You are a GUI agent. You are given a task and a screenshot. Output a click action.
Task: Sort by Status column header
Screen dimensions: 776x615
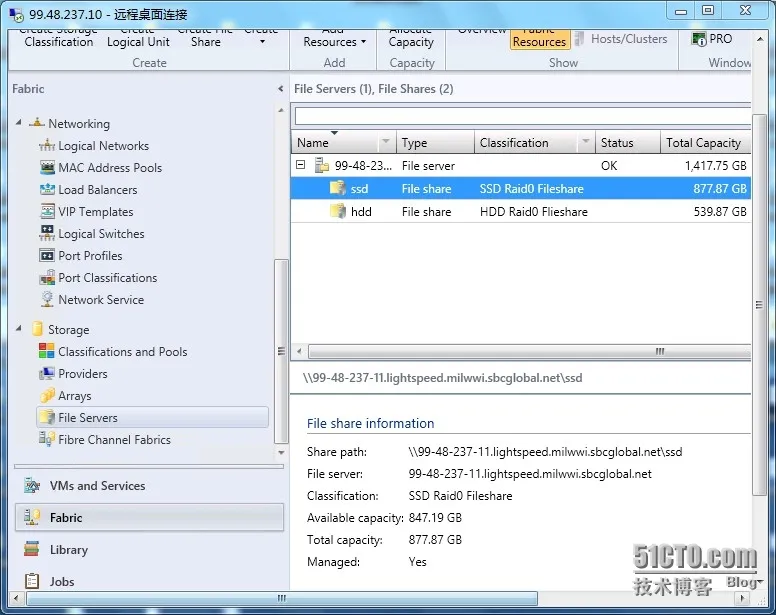(x=628, y=142)
